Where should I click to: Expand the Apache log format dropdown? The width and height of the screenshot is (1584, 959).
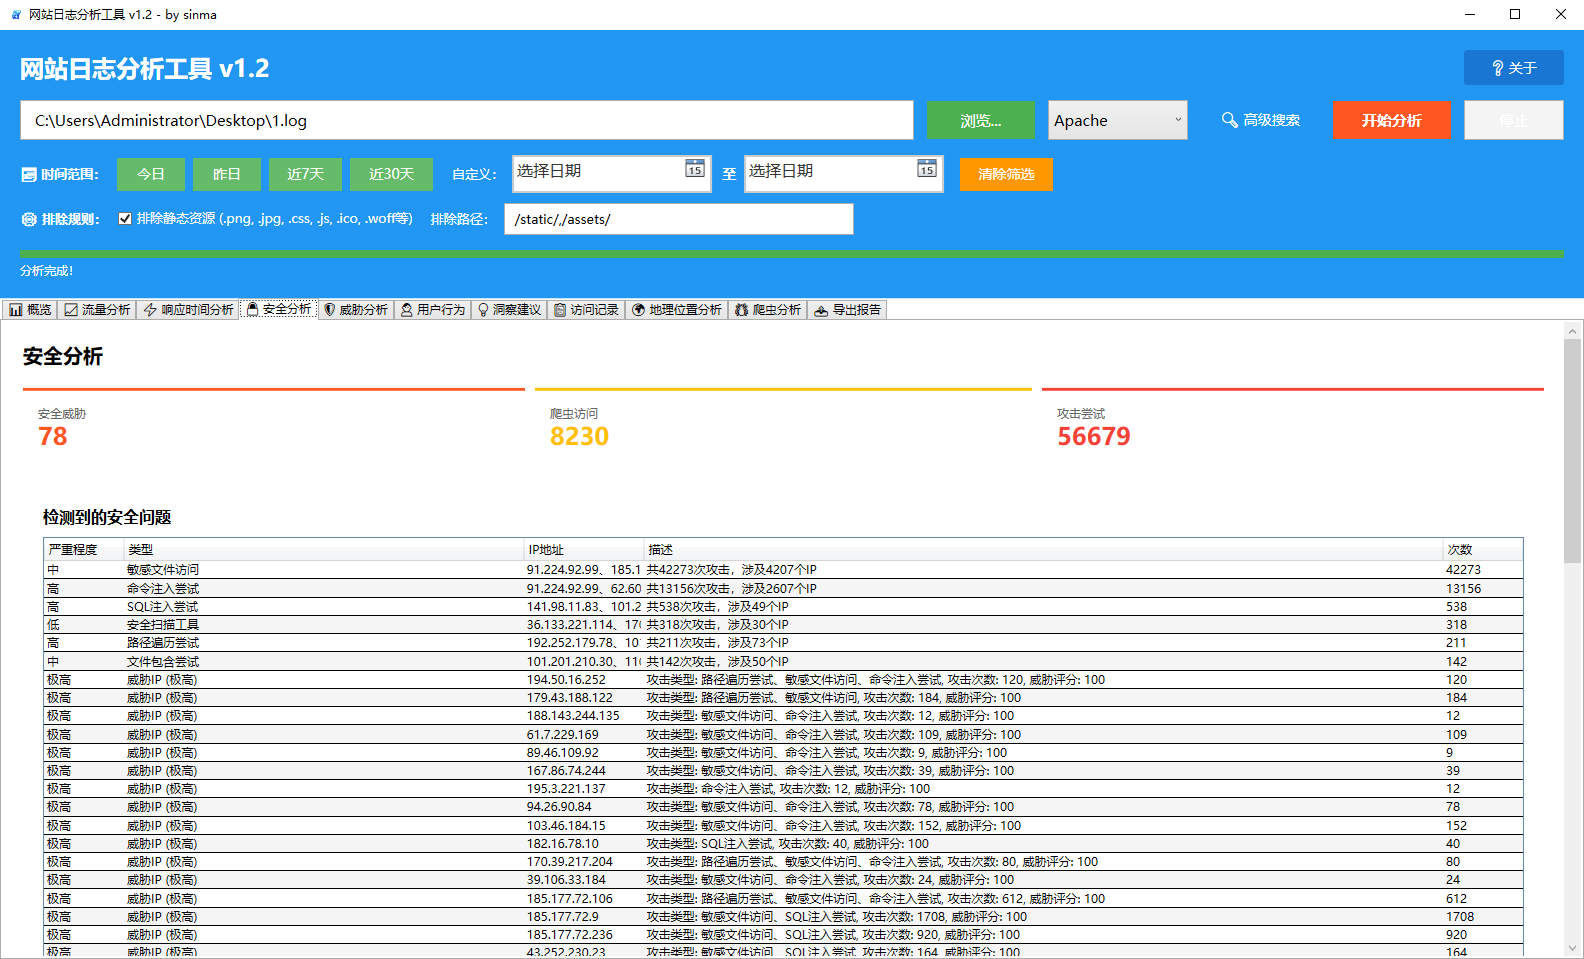click(x=1177, y=120)
